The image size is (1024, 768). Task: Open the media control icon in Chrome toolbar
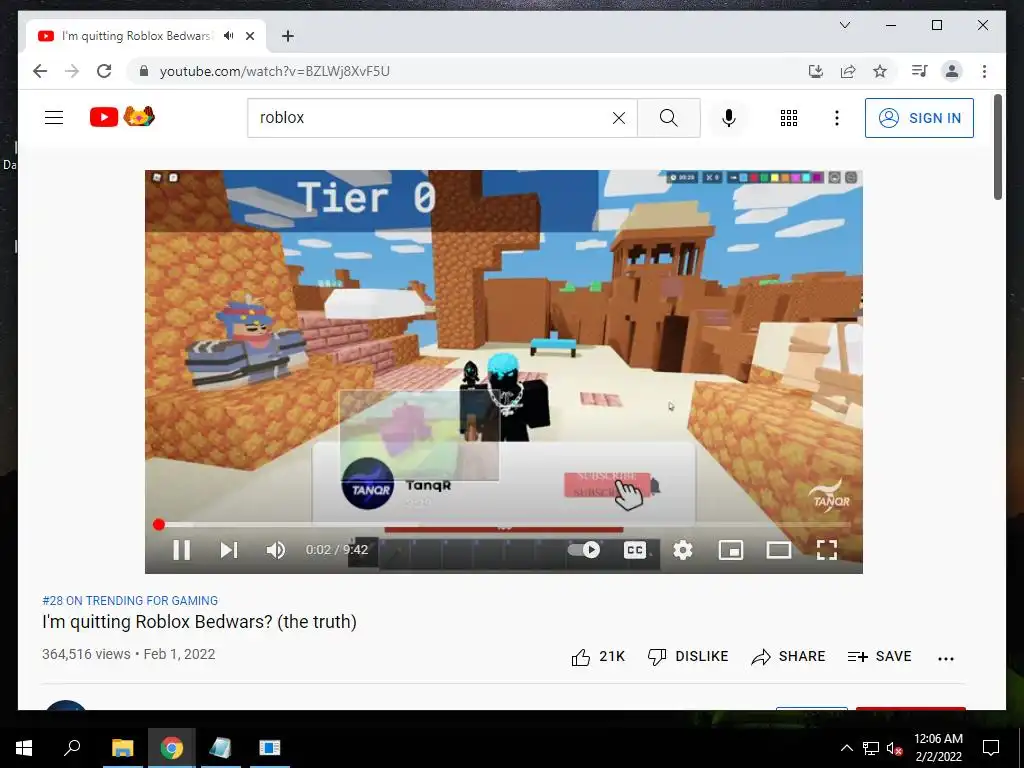[x=920, y=71]
